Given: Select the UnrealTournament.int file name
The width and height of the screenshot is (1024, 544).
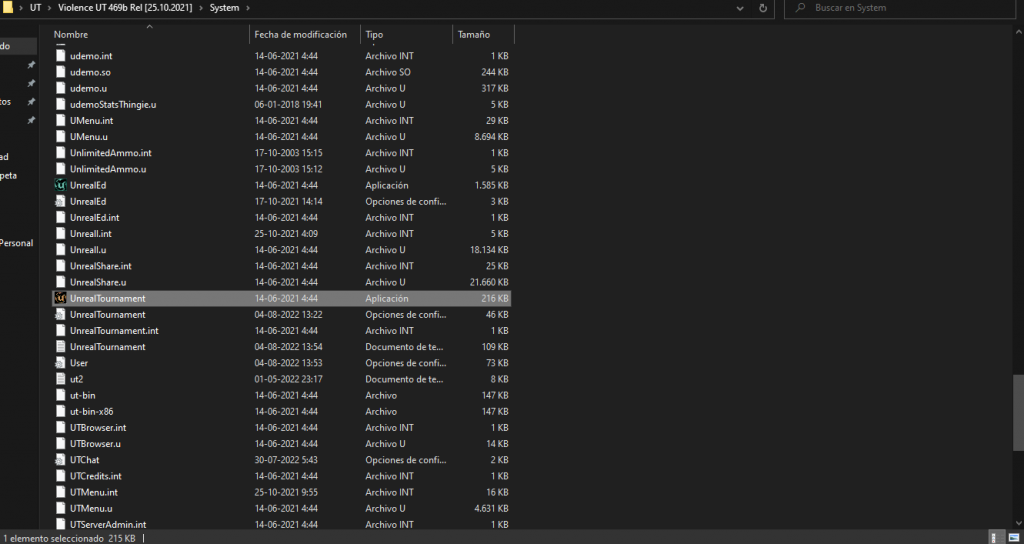Looking at the screenshot, I should pyautogui.click(x=114, y=330).
